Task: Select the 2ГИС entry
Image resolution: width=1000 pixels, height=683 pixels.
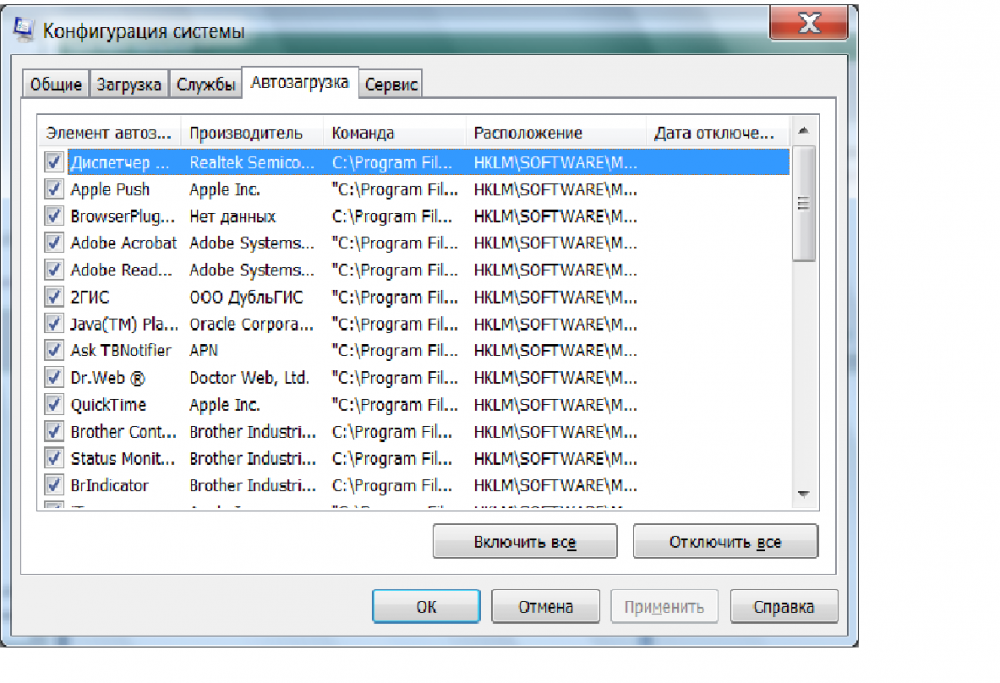Action: 90,297
